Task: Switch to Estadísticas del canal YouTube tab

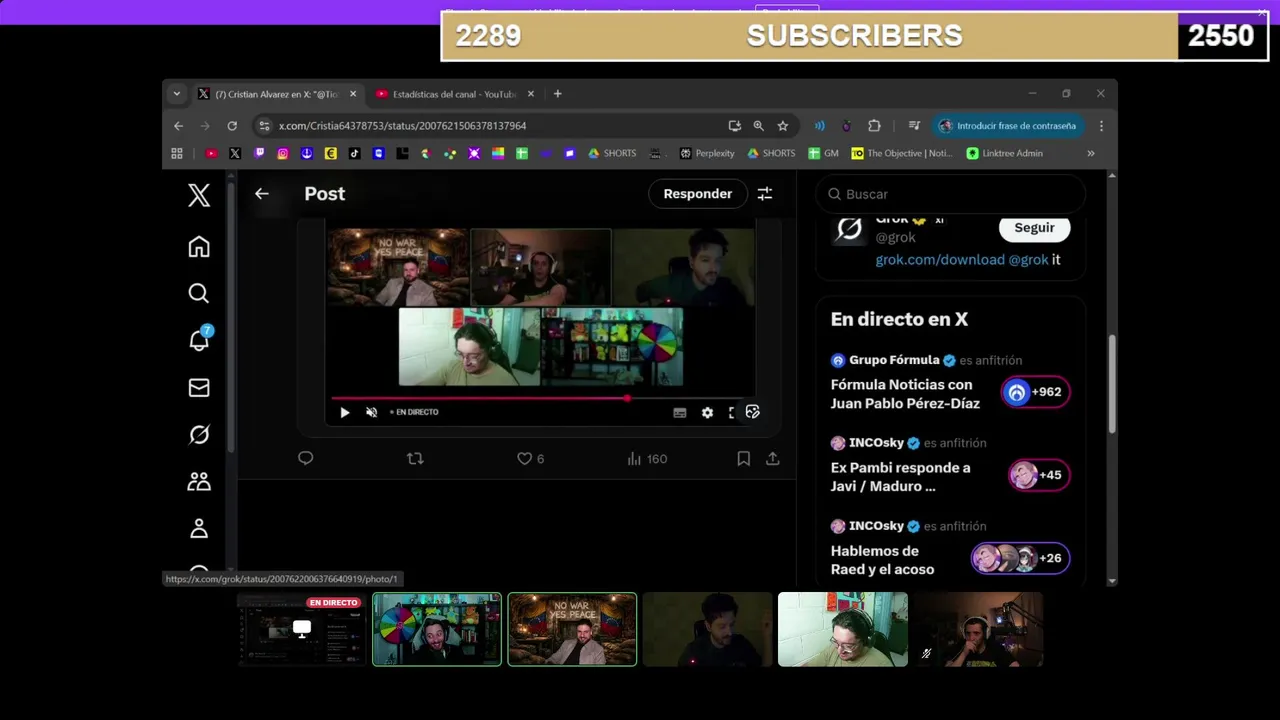Action: coord(455,94)
